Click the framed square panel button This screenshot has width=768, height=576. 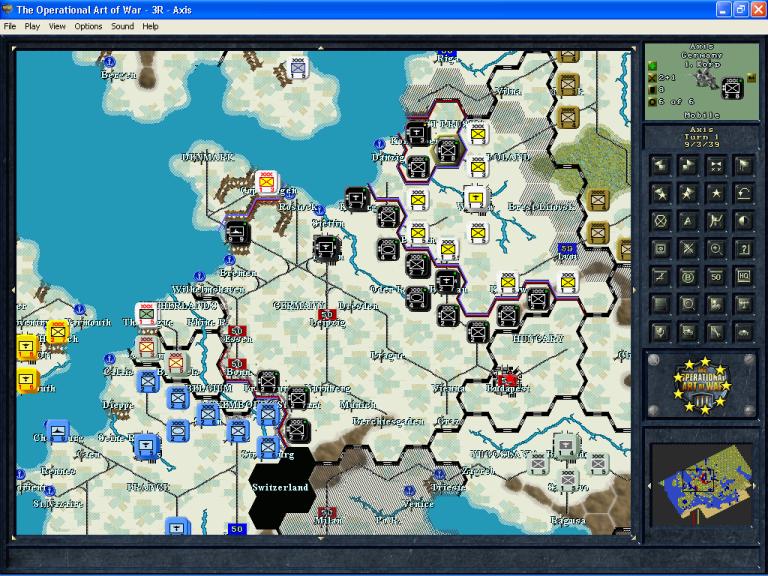pos(660,249)
